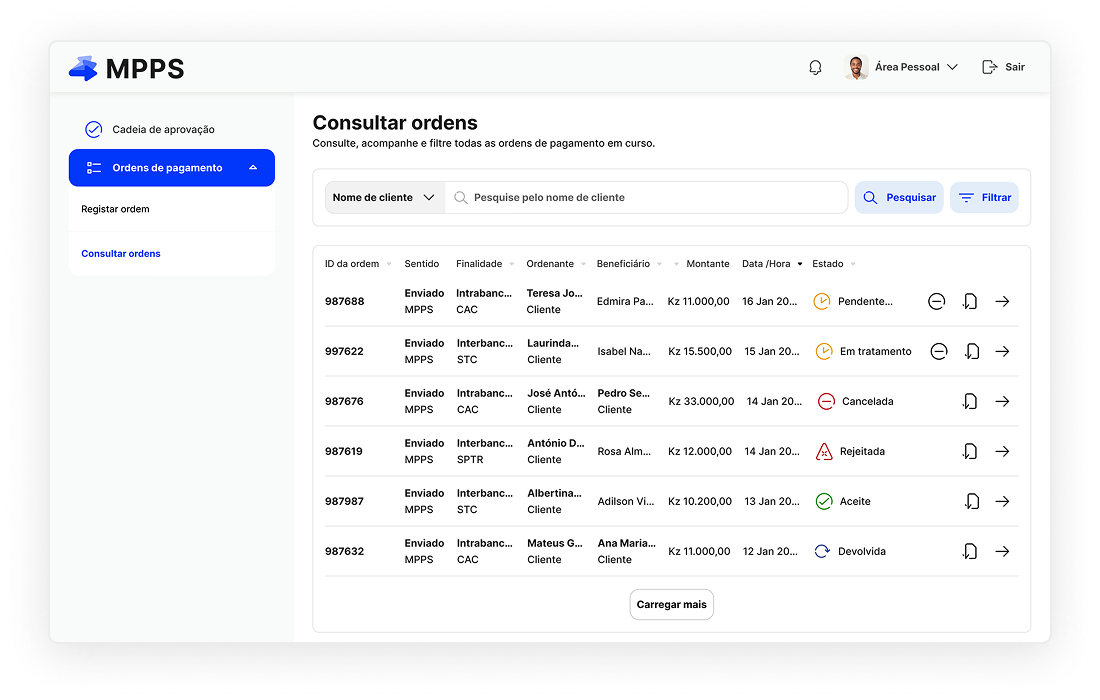Open order 987619 details arrow
1100x700 pixels.
click(1002, 451)
